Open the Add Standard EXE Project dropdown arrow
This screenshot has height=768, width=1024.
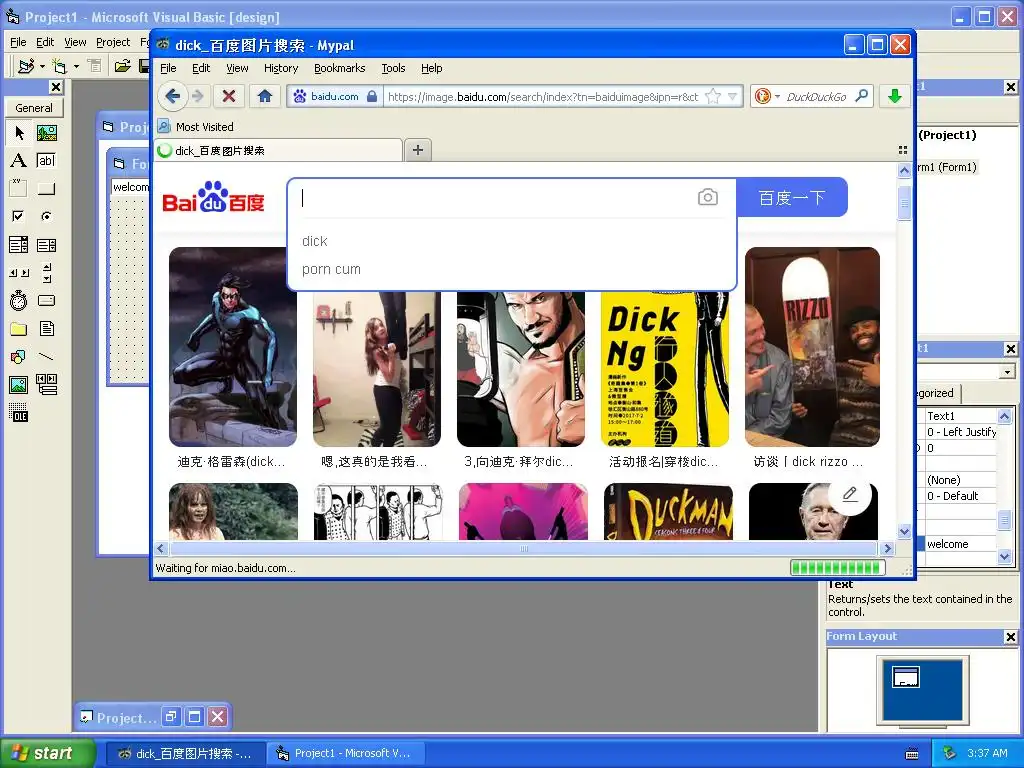click(x=43, y=67)
